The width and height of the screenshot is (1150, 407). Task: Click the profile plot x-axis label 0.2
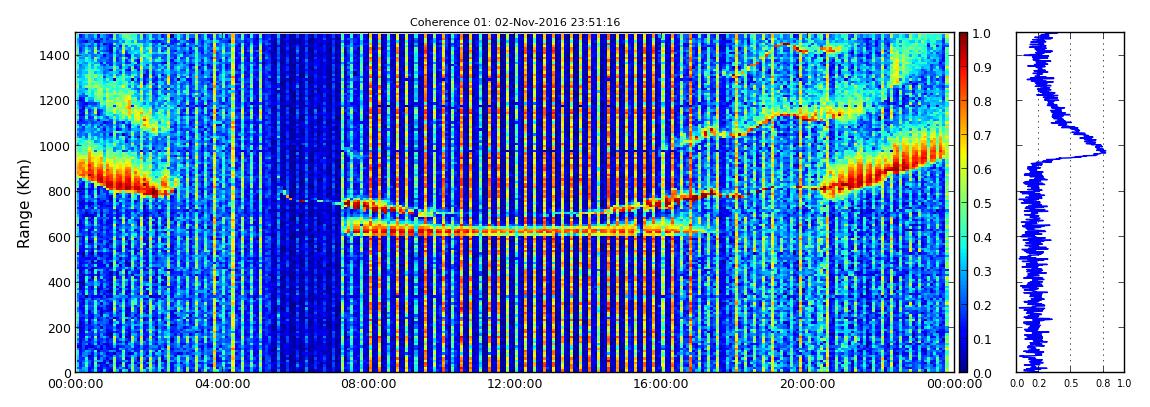[x=1039, y=383]
